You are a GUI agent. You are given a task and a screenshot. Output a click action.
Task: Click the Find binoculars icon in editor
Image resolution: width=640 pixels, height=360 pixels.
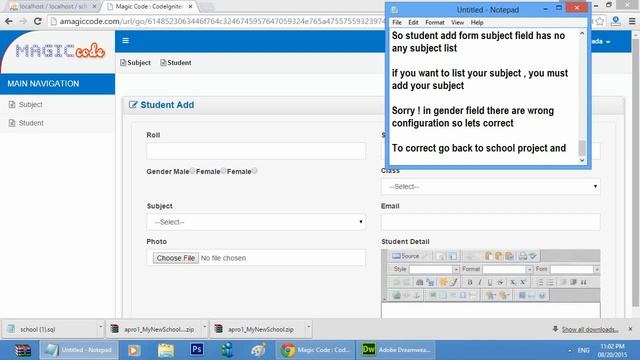[419, 282]
